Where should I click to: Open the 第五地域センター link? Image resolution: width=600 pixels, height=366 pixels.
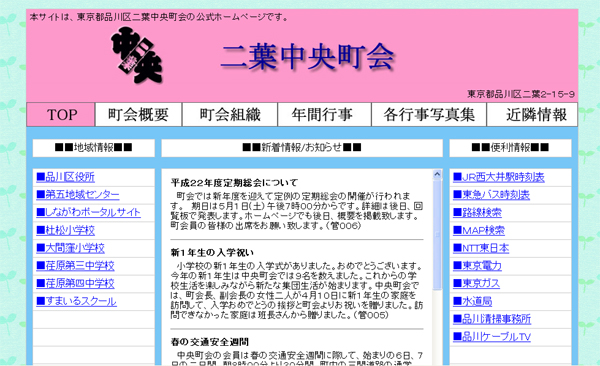click(78, 194)
